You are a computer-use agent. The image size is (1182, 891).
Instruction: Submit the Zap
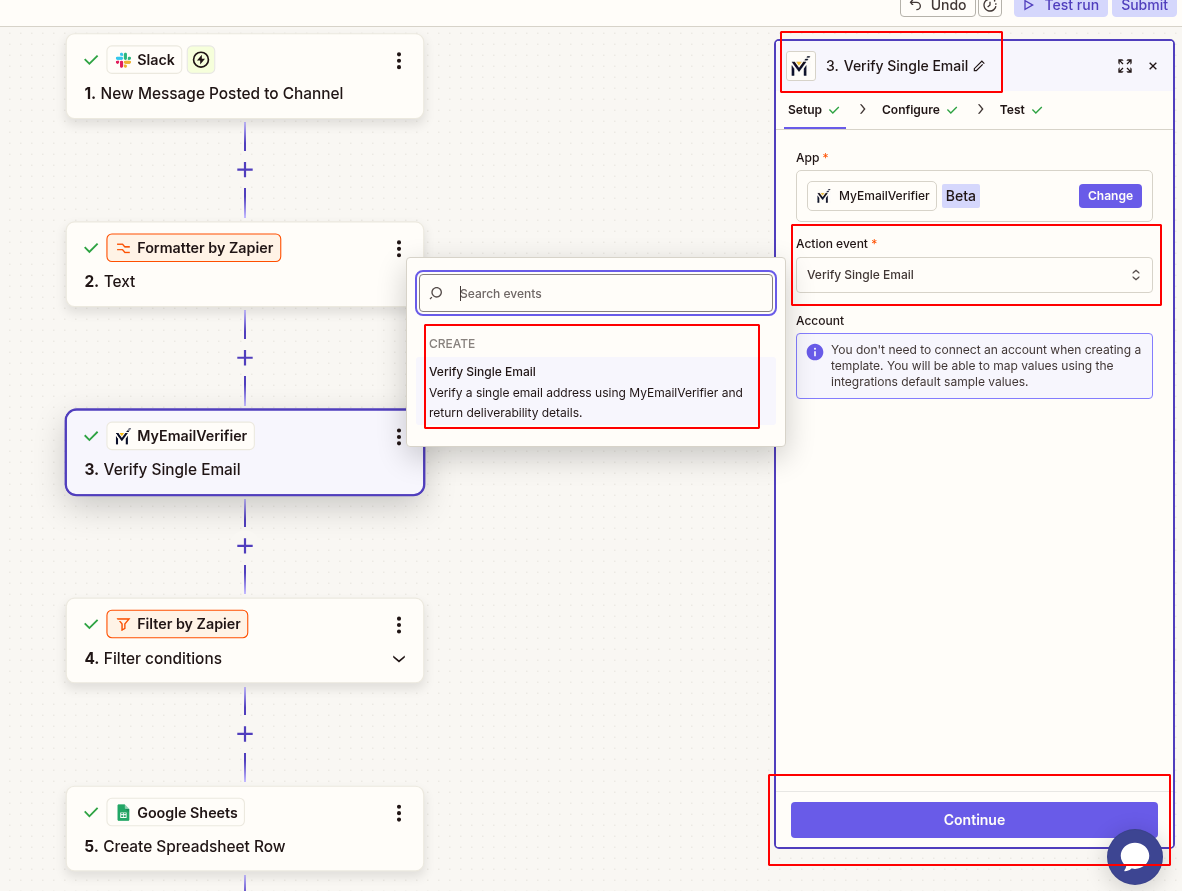pos(1144,8)
